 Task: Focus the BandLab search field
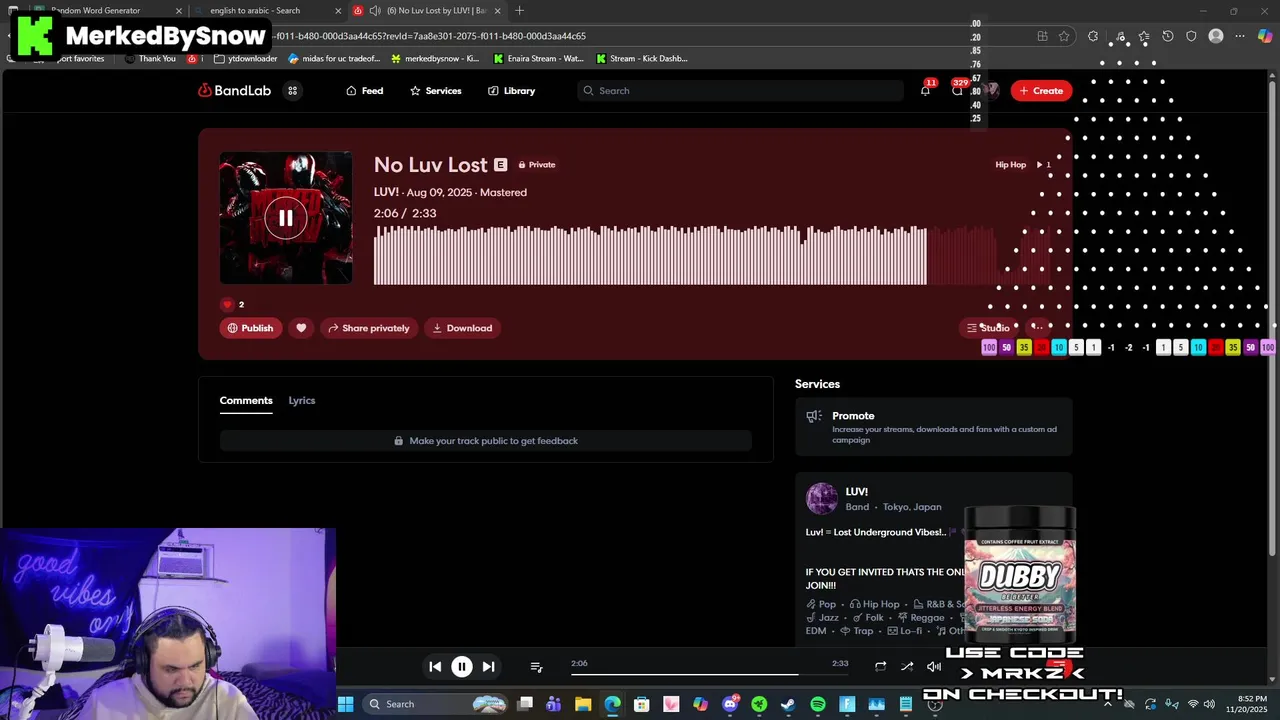[x=740, y=90]
